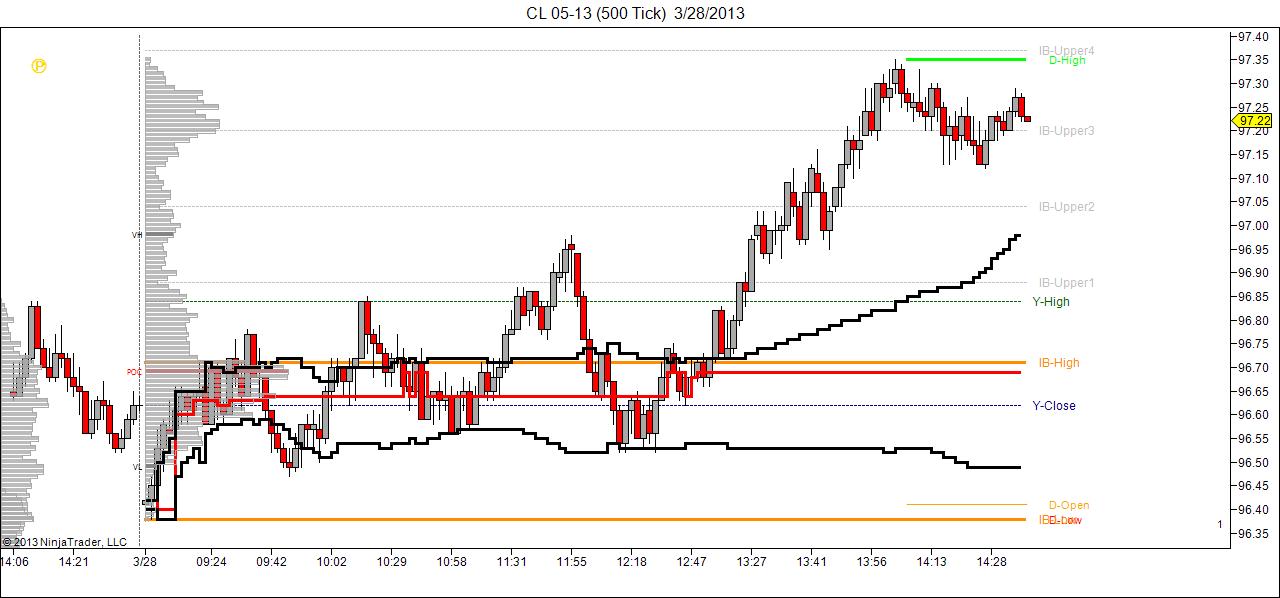Click the D-Open label

[x=1069, y=505]
